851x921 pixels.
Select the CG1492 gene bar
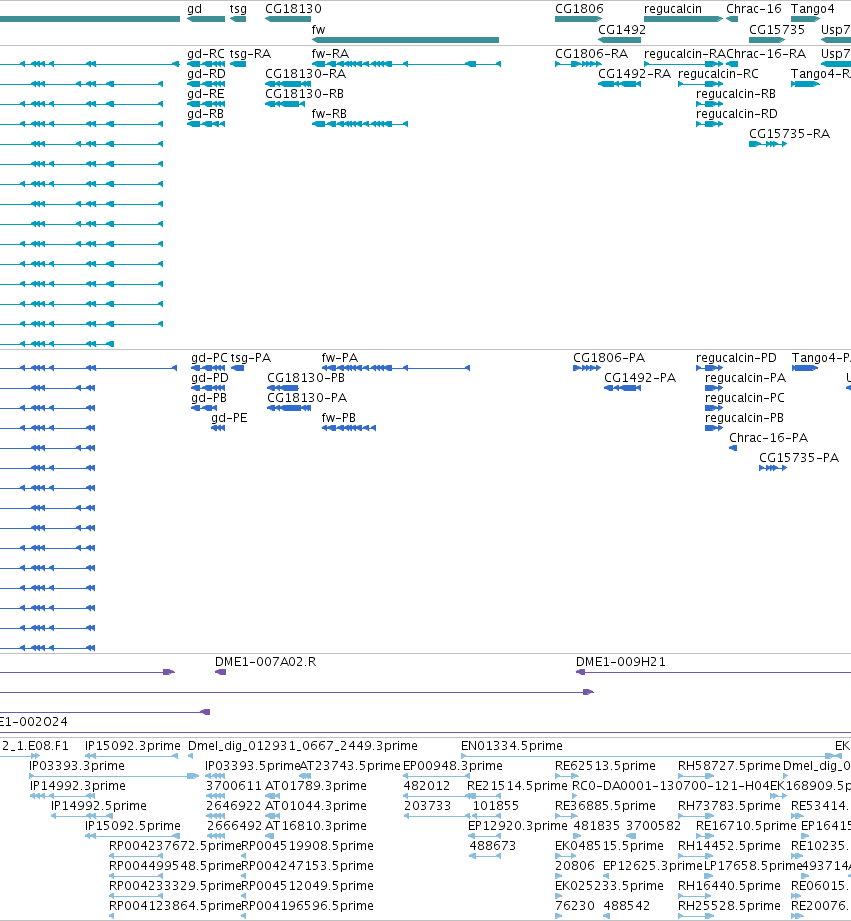tap(620, 40)
